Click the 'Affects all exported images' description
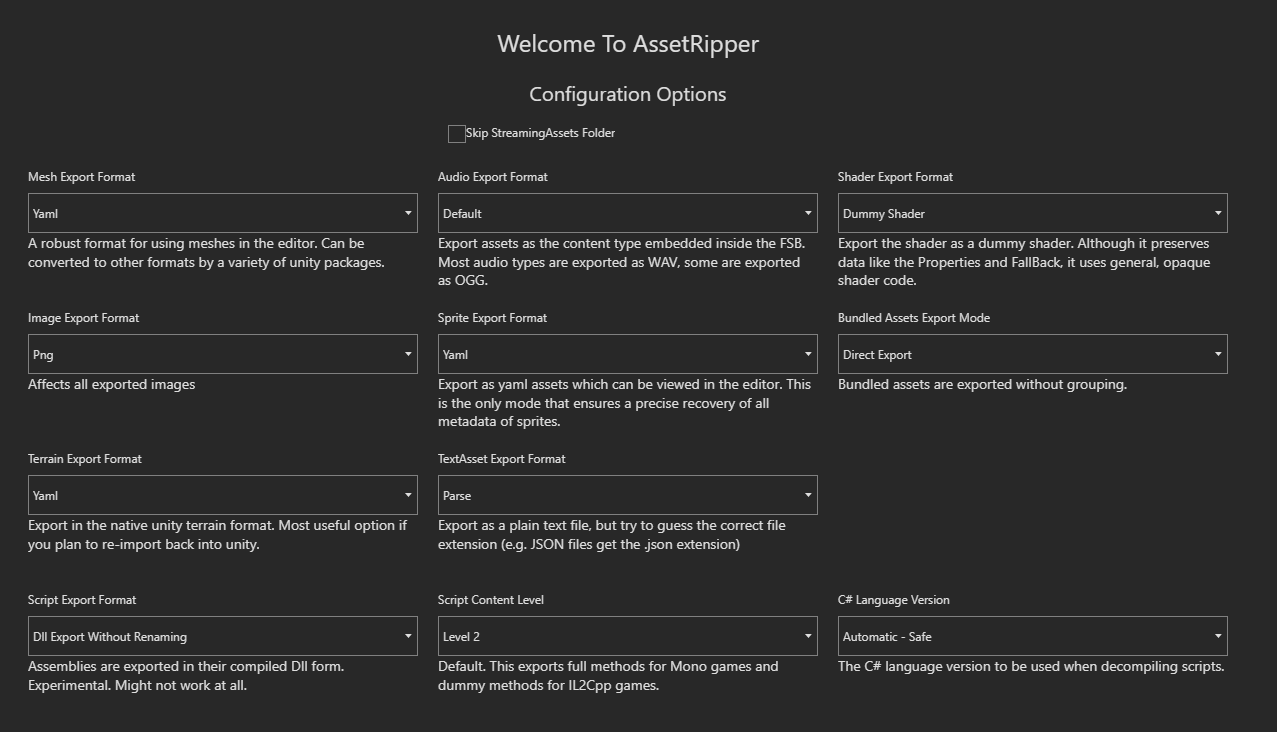The width and height of the screenshot is (1277, 732). [112, 385]
